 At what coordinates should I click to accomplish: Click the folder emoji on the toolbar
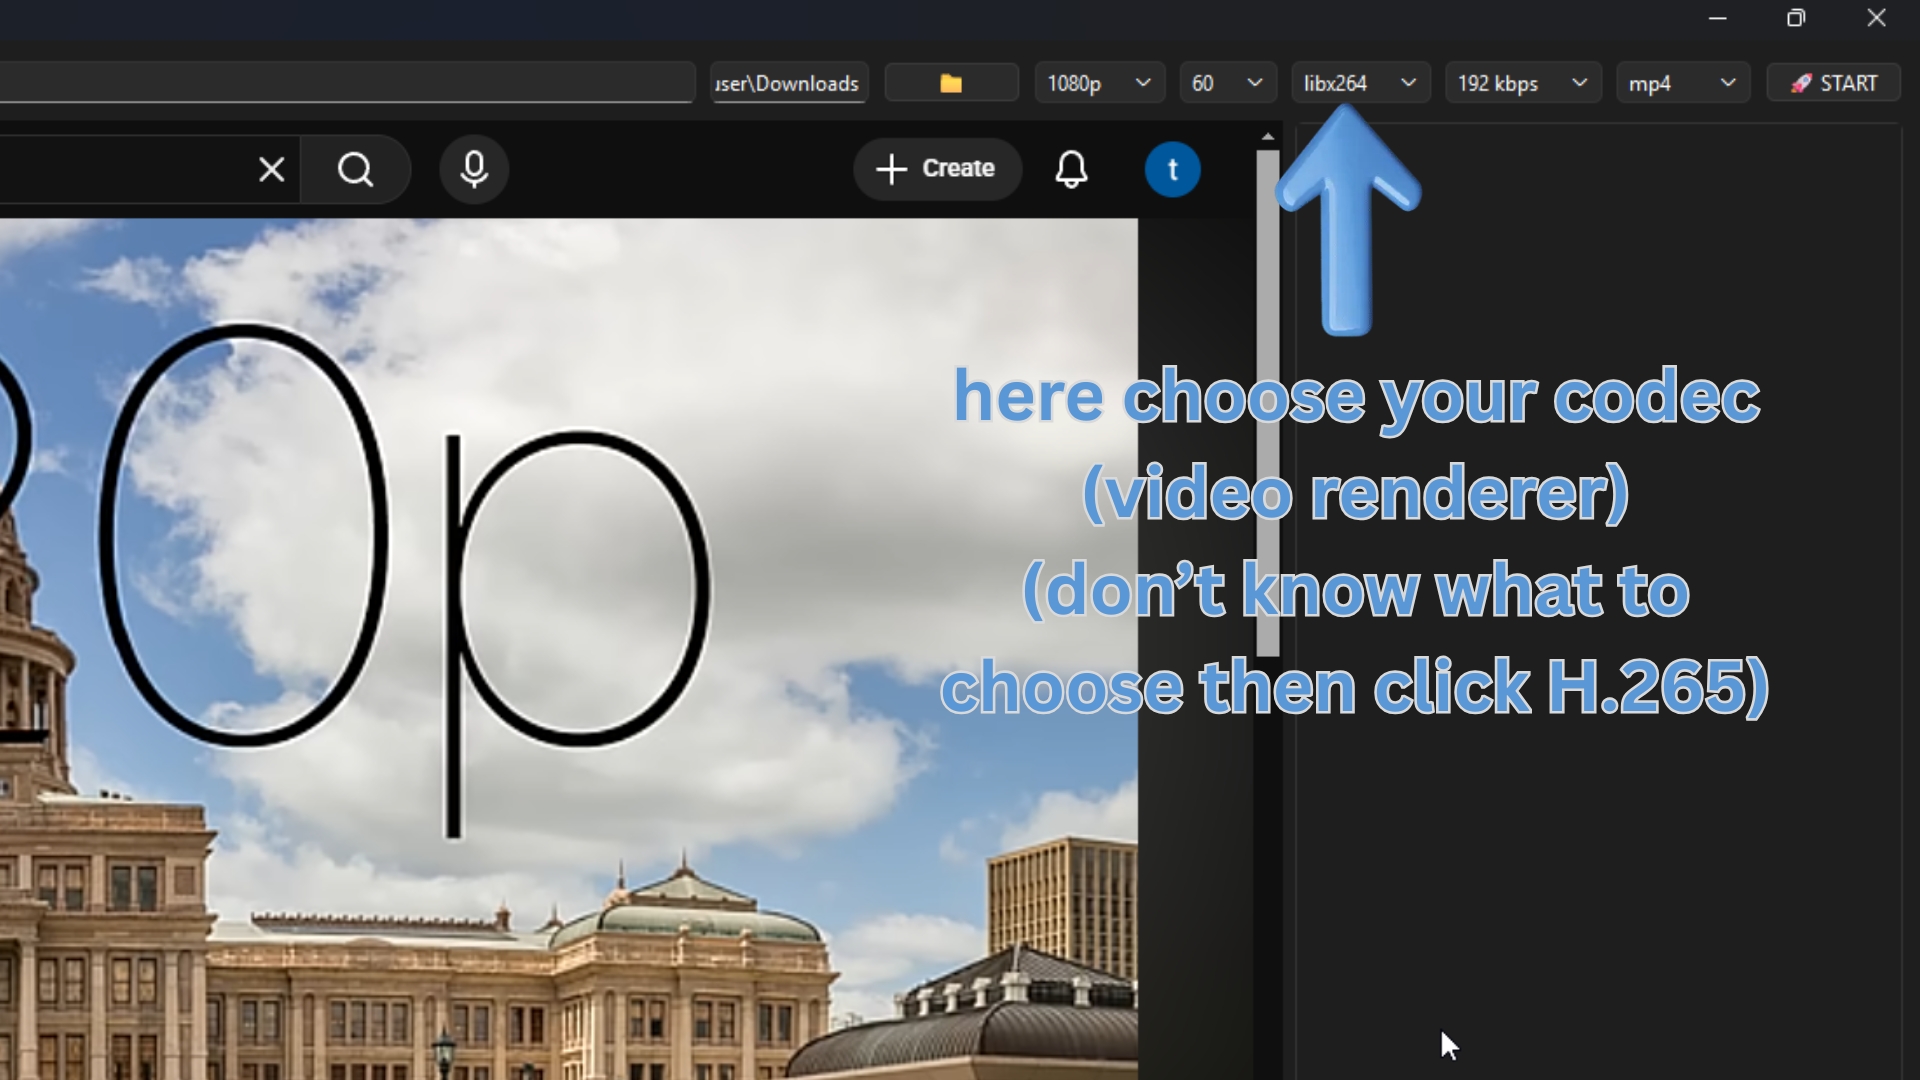point(951,82)
